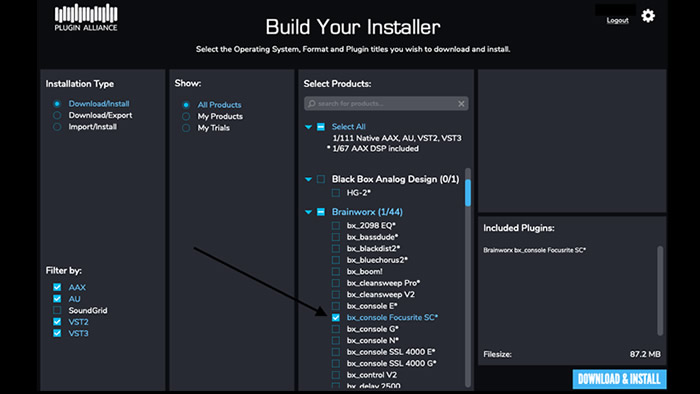
Task: Select Import/Install installation type
Action: click(57, 127)
